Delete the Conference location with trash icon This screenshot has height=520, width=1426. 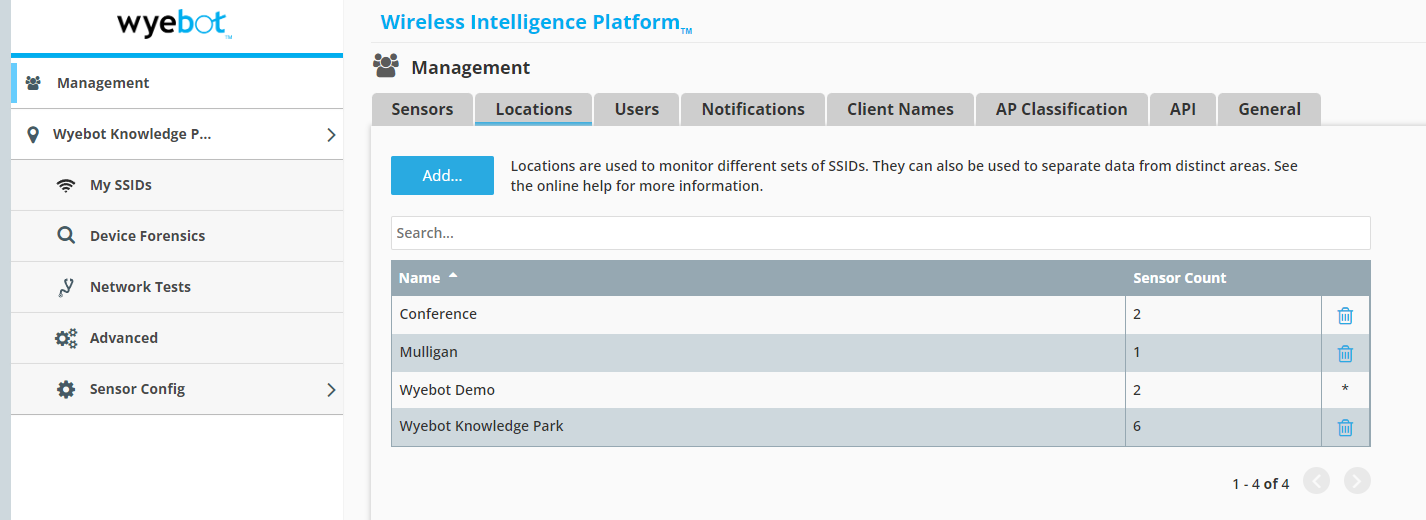coord(1345,315)
